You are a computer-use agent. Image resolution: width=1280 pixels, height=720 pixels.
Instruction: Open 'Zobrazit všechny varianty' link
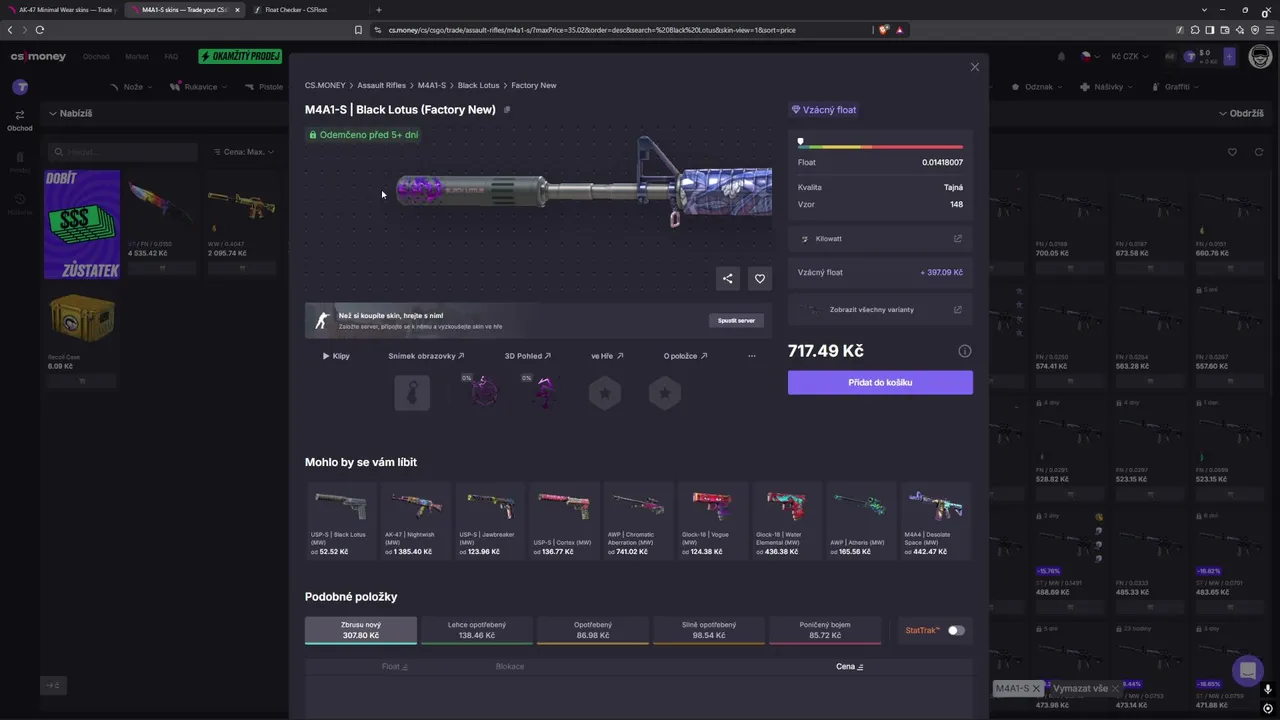point(880,310)
